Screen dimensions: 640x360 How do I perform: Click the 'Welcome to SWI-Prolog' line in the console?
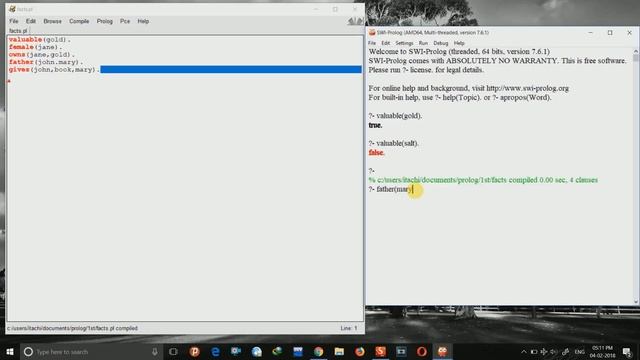(459, 51)
